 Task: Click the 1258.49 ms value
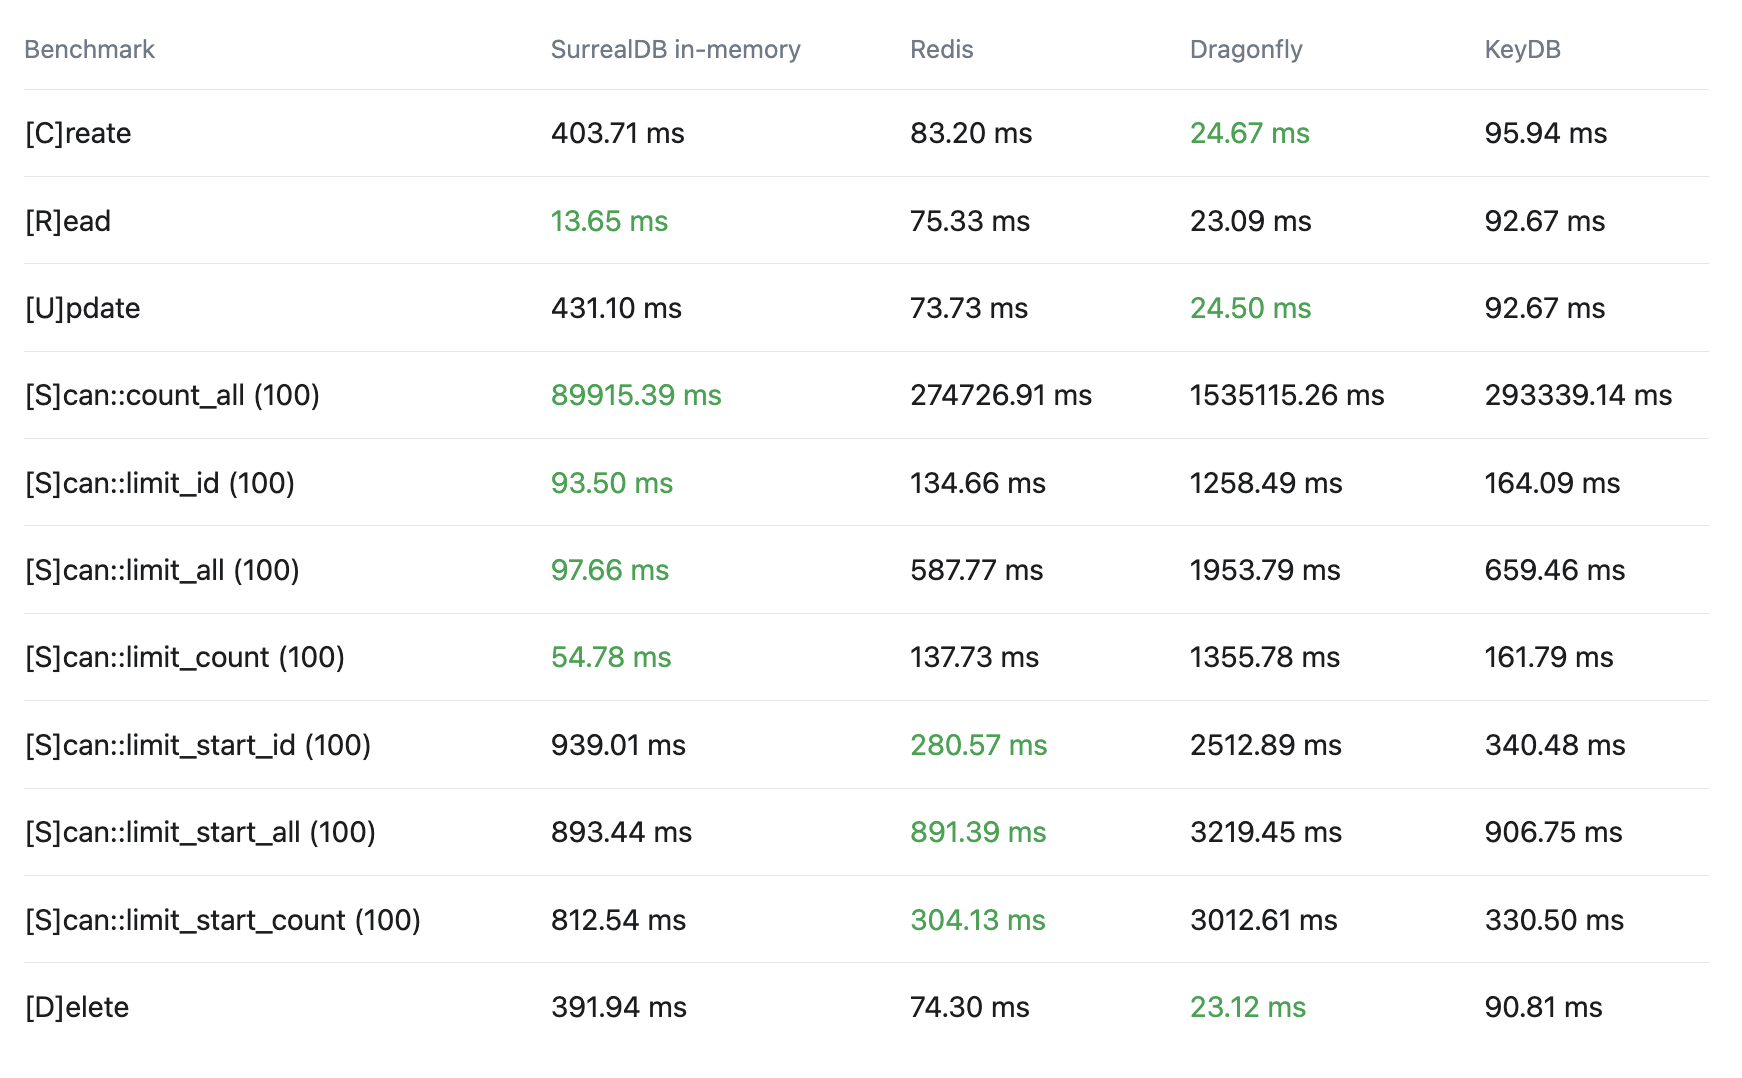1266,483
